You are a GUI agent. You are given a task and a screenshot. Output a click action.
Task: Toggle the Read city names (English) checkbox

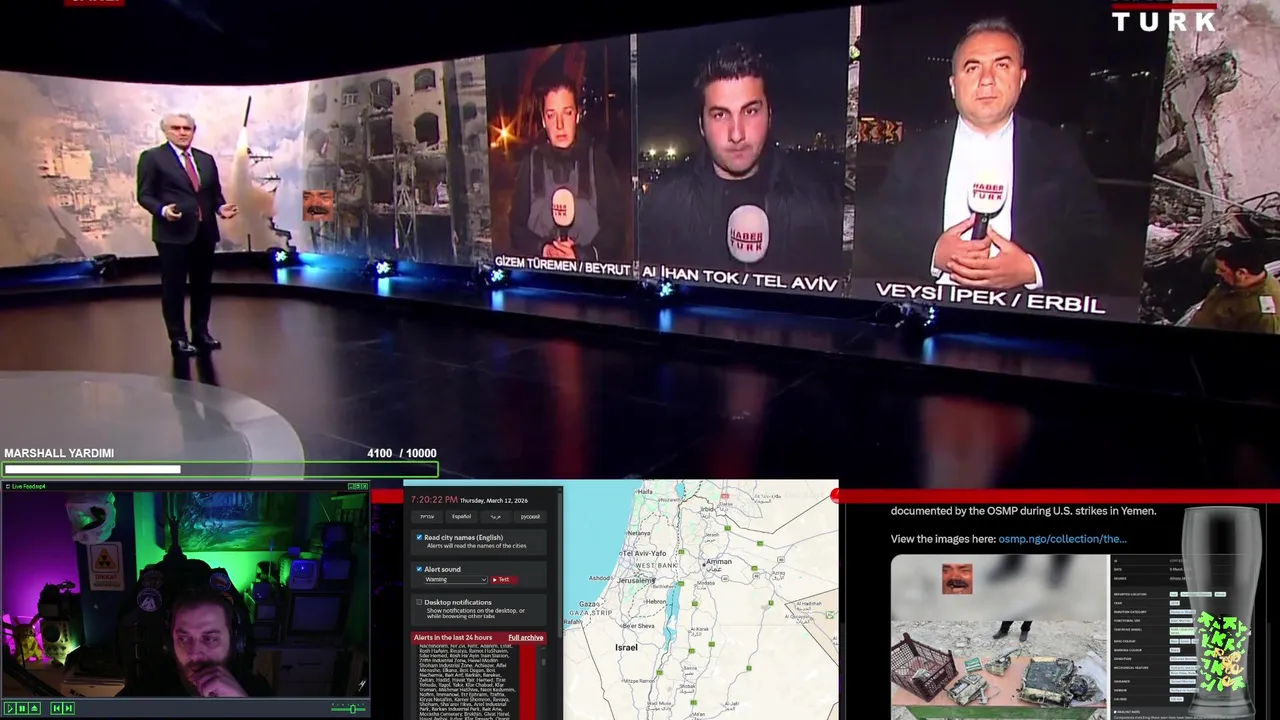[419, 538]
